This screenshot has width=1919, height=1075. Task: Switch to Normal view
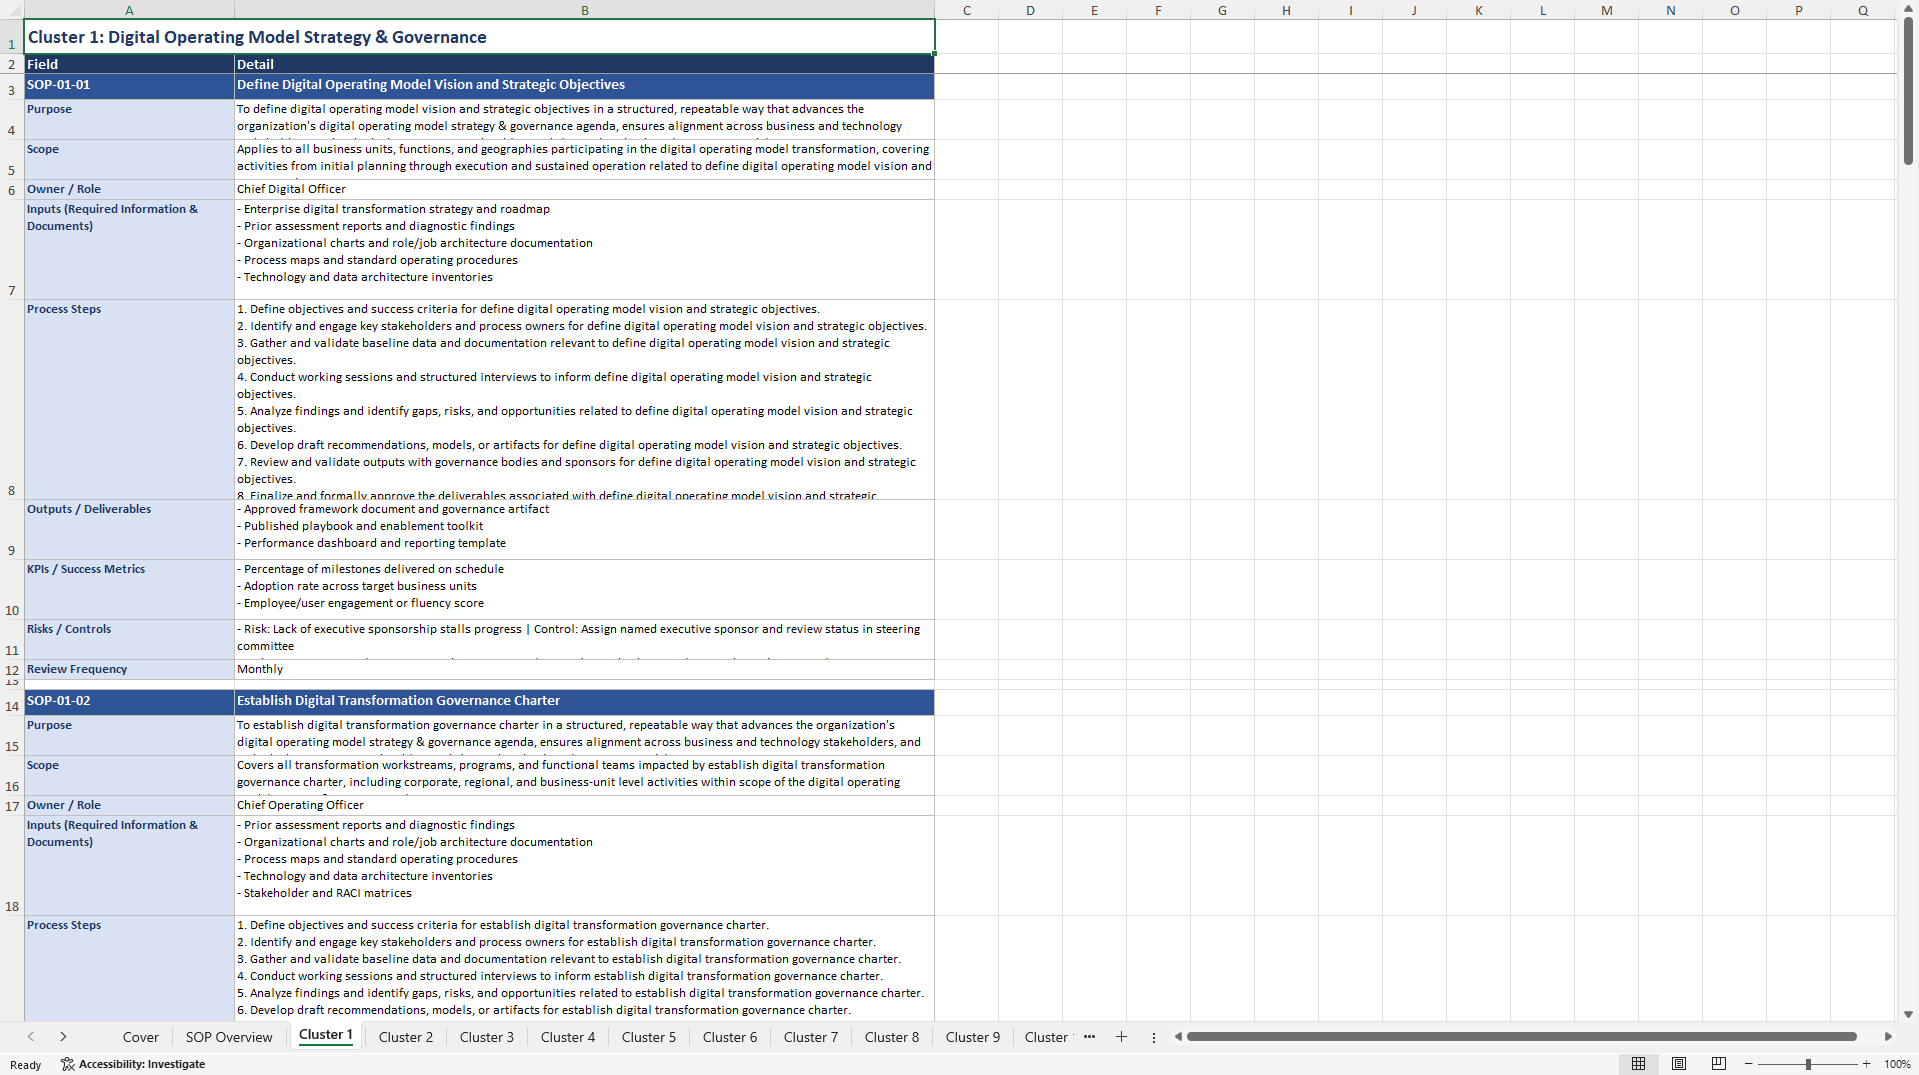1638,1064
